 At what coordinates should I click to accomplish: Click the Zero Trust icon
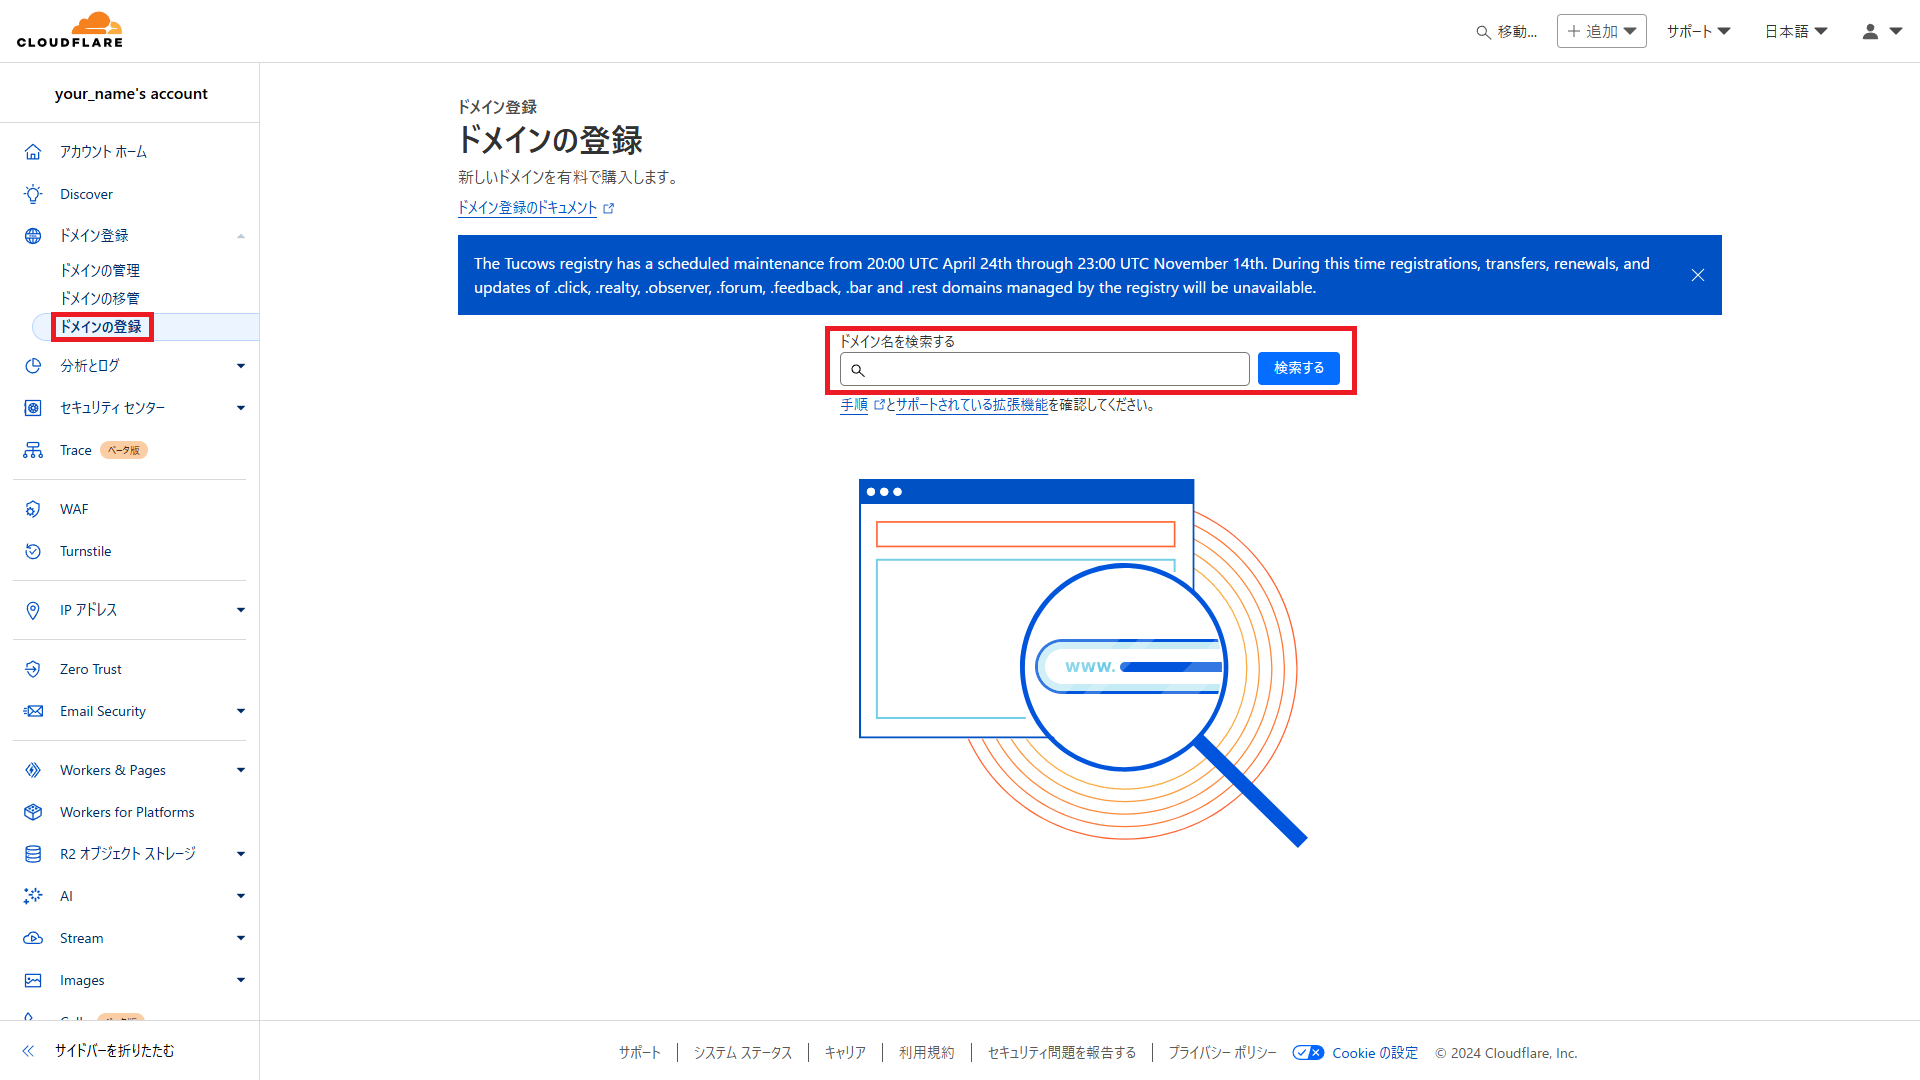33,669
